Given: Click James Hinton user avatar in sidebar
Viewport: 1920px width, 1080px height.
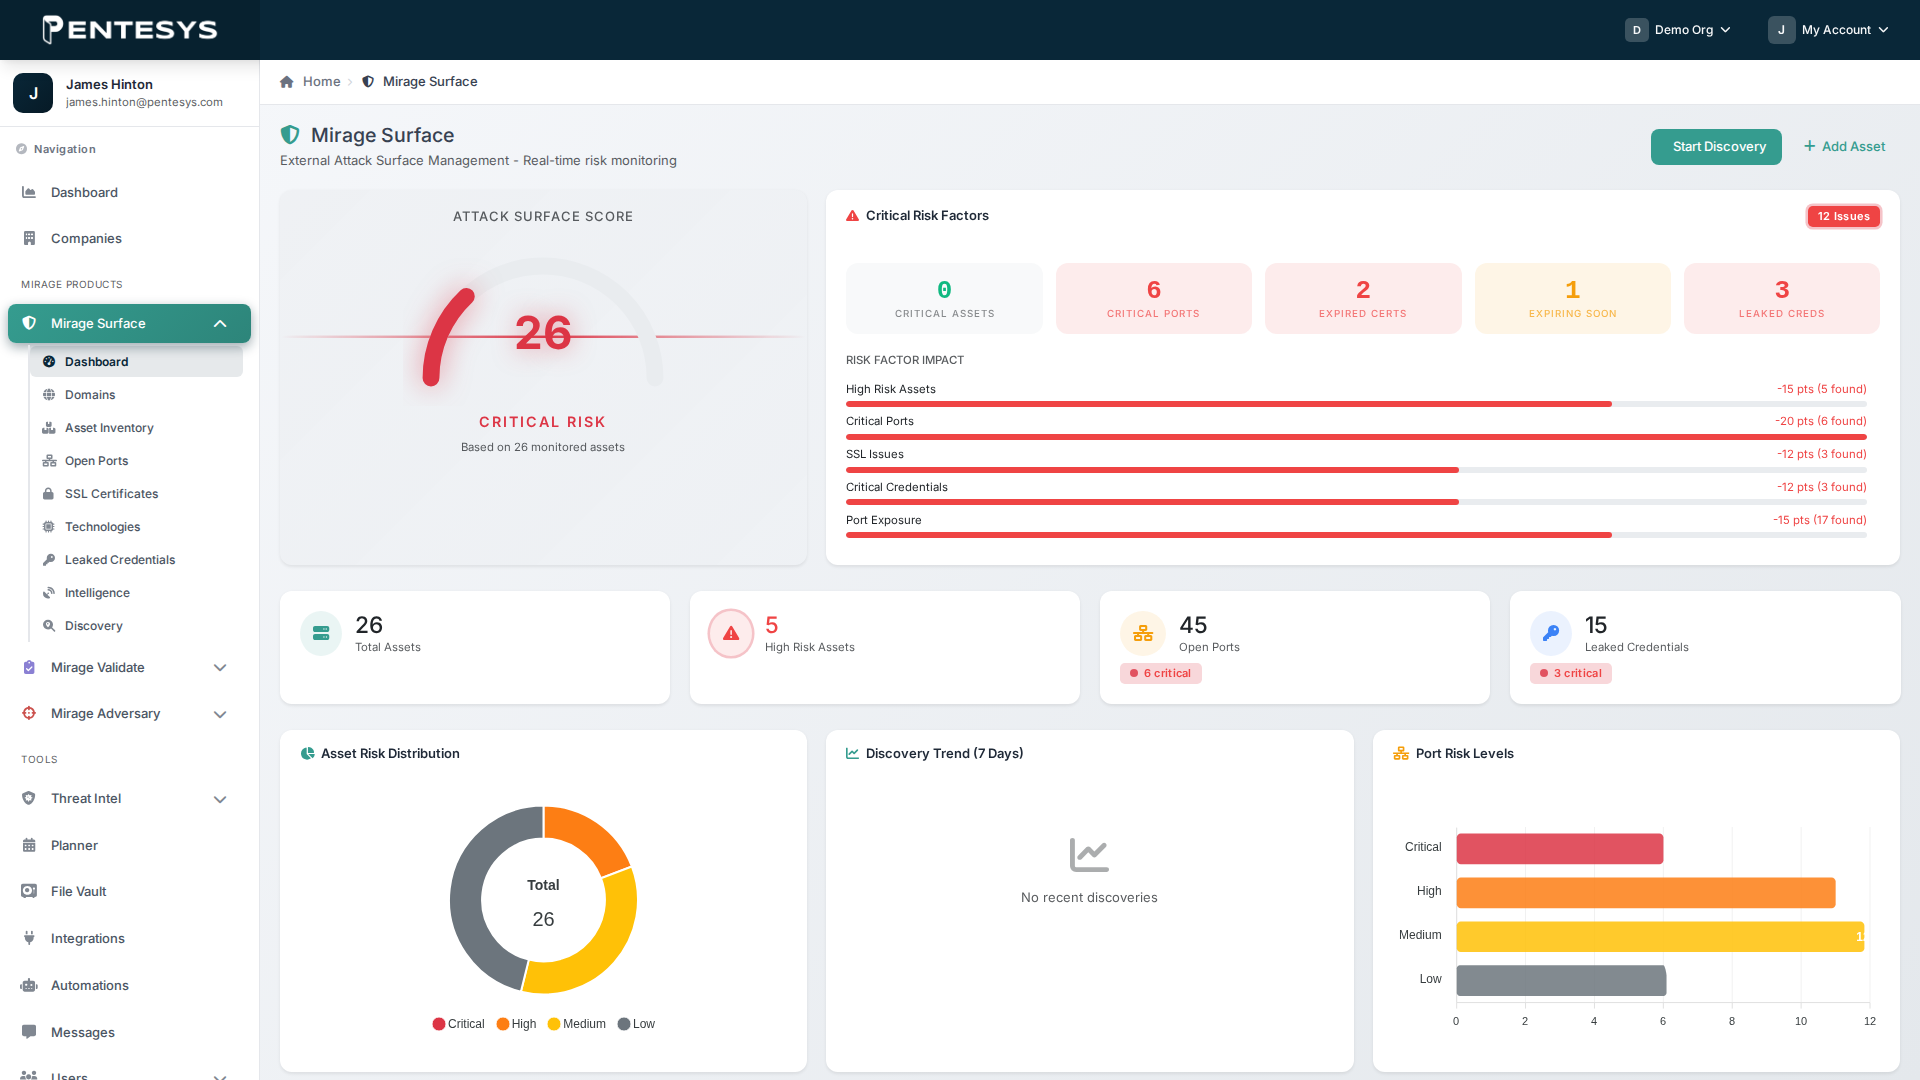Looking at the screenshot, I should point(33,93).
